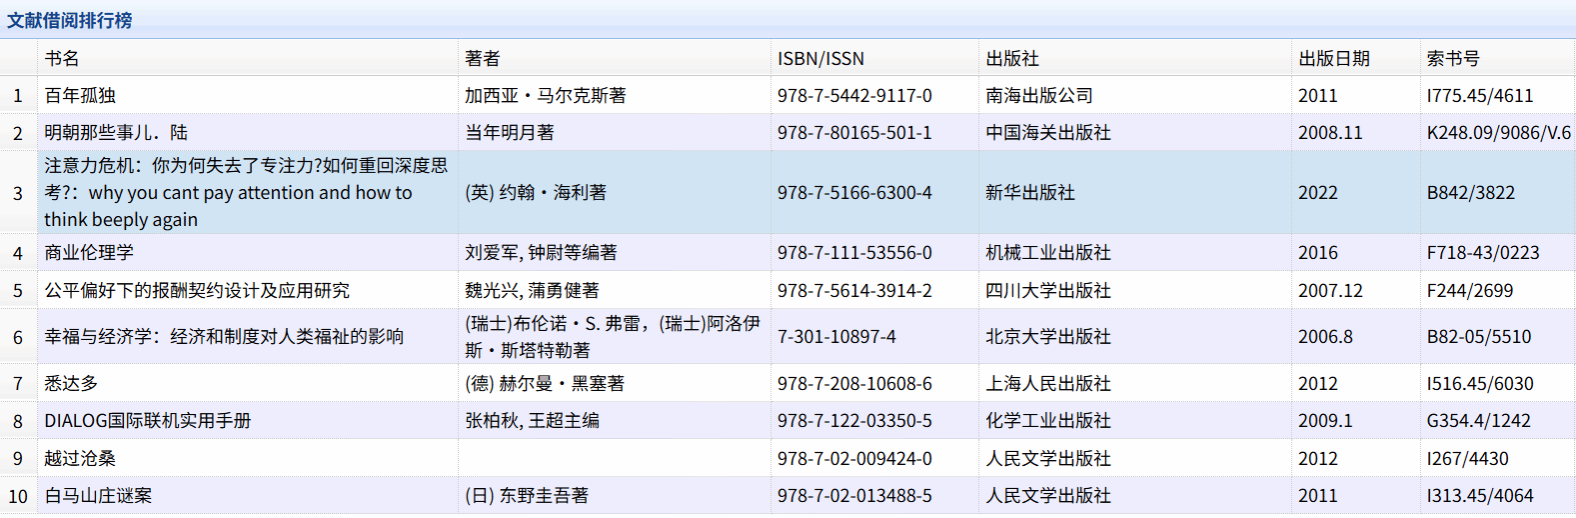Click the 出版日期 column header
Viewport: 1576px width, 518px height.
pyautogui.click(x=1333, y=59)
